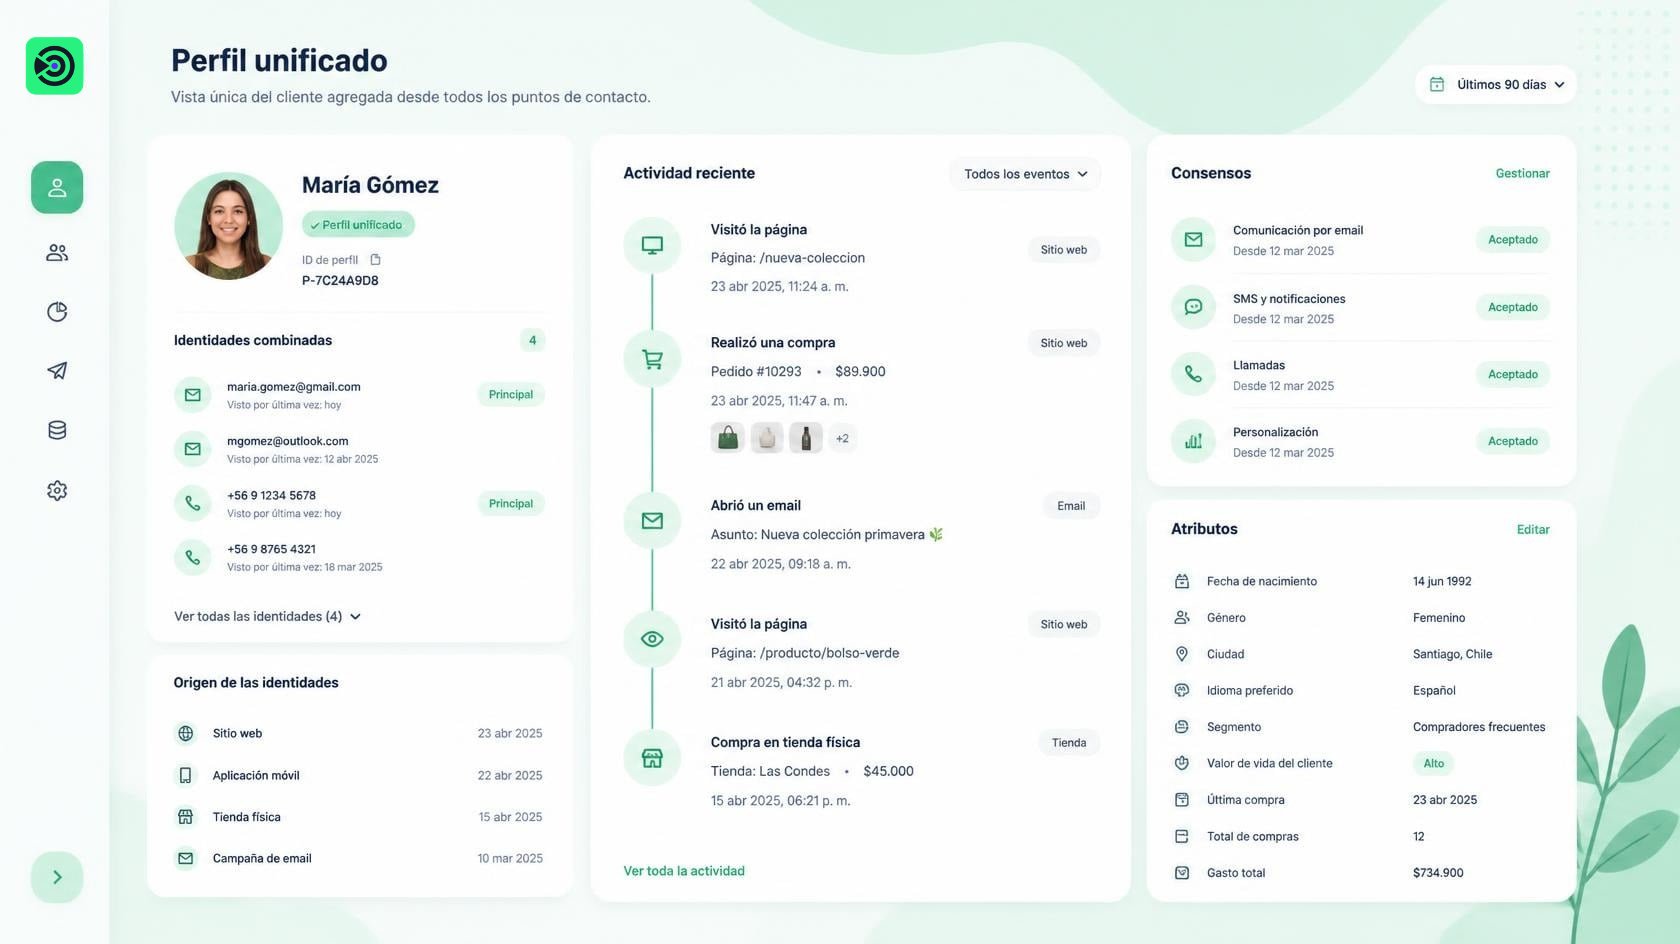Click the email icon beside maria.gomez@gmail.com

pos(193,395)
